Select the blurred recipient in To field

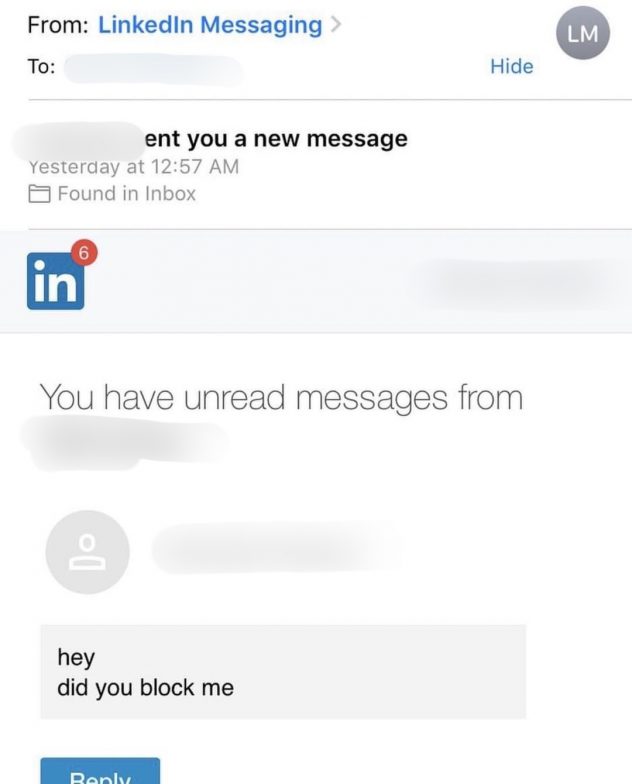point(154,68)
